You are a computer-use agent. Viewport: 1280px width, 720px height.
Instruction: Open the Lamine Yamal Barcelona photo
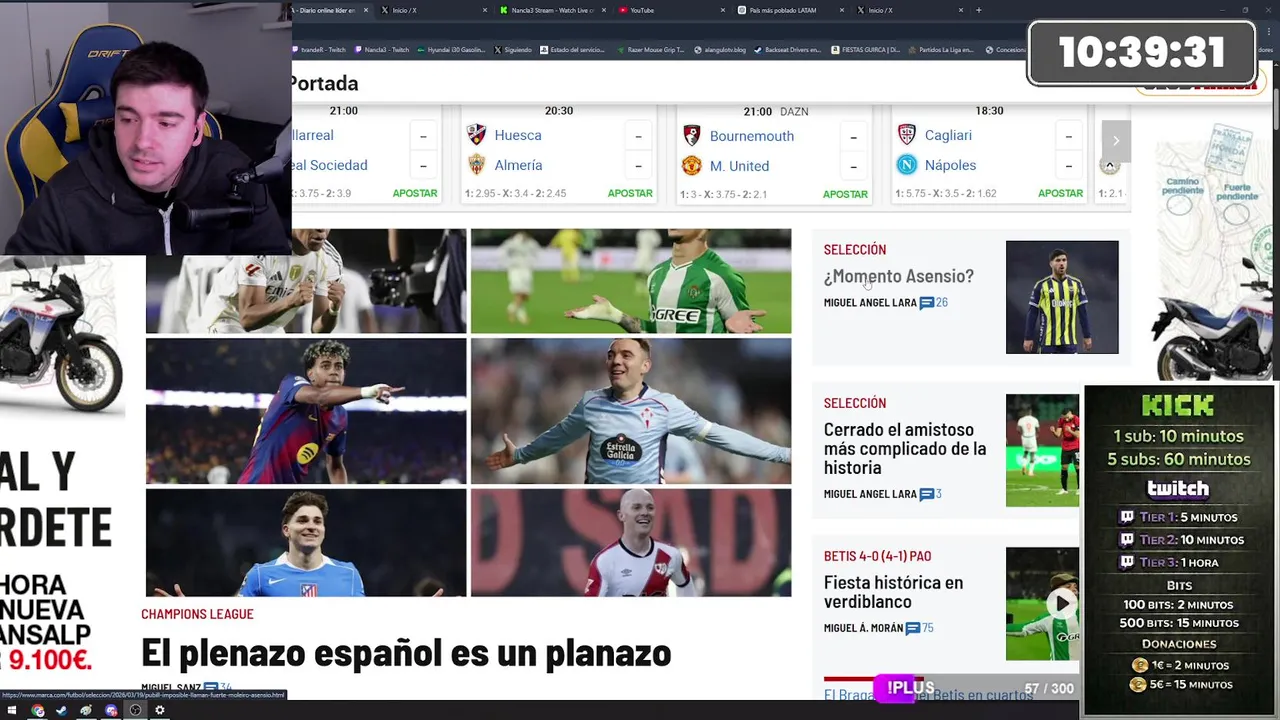point(306,411)
